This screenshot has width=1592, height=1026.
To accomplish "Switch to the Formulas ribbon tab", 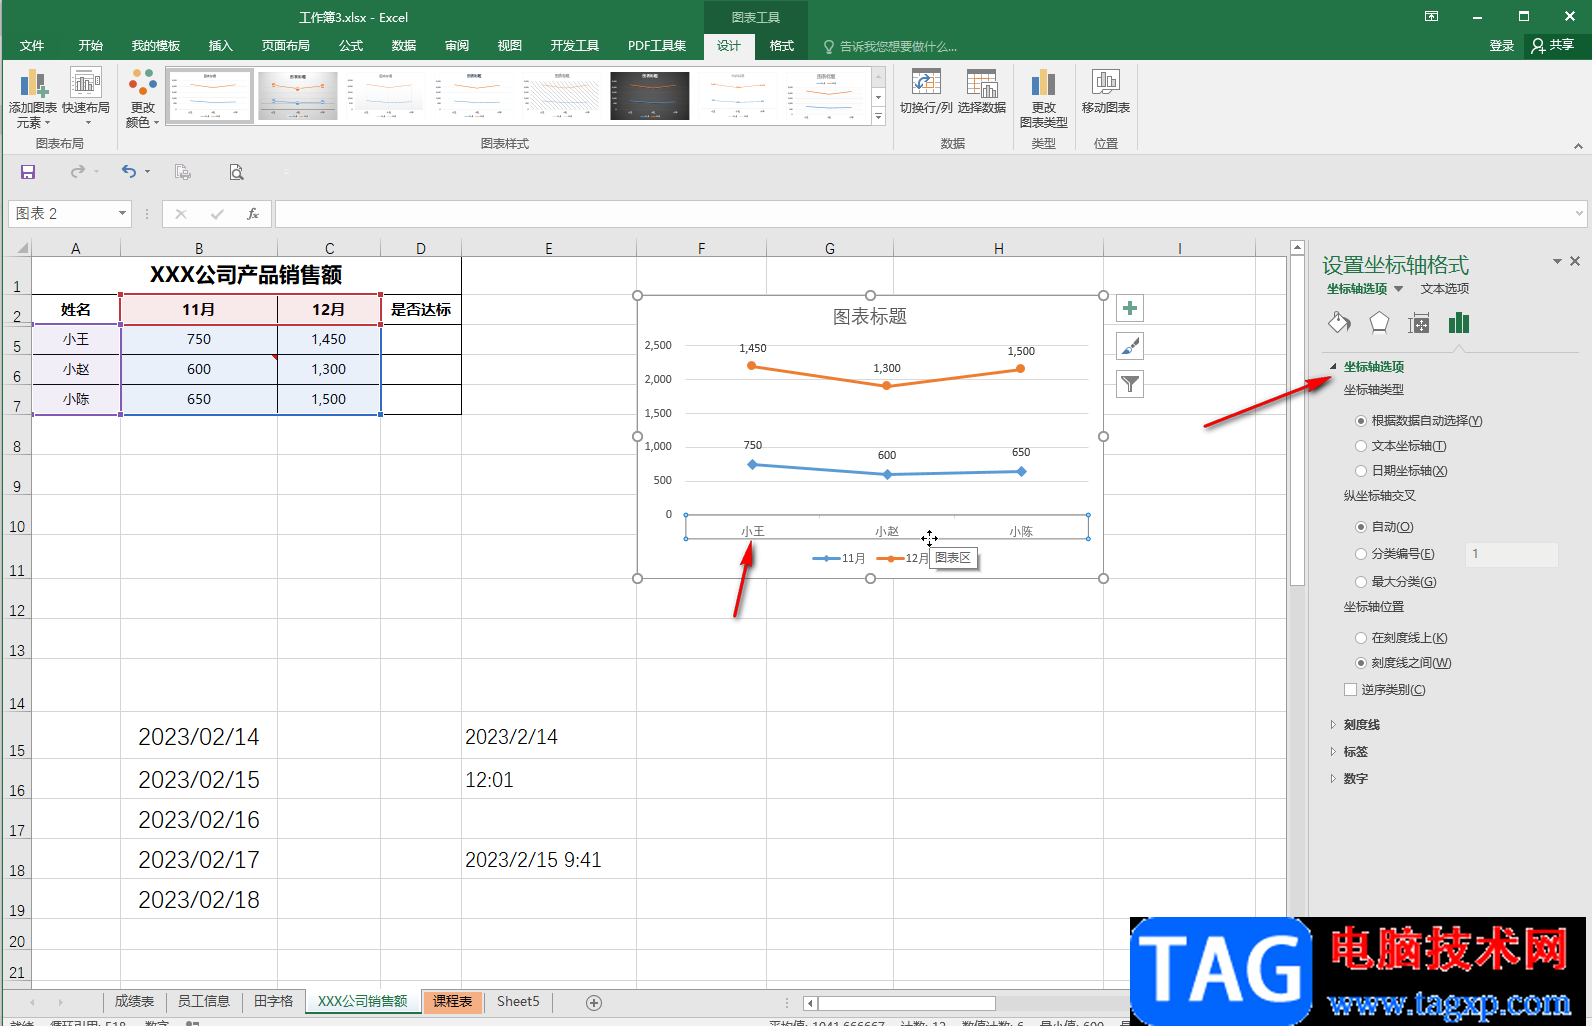I will [x=351, y=46].
